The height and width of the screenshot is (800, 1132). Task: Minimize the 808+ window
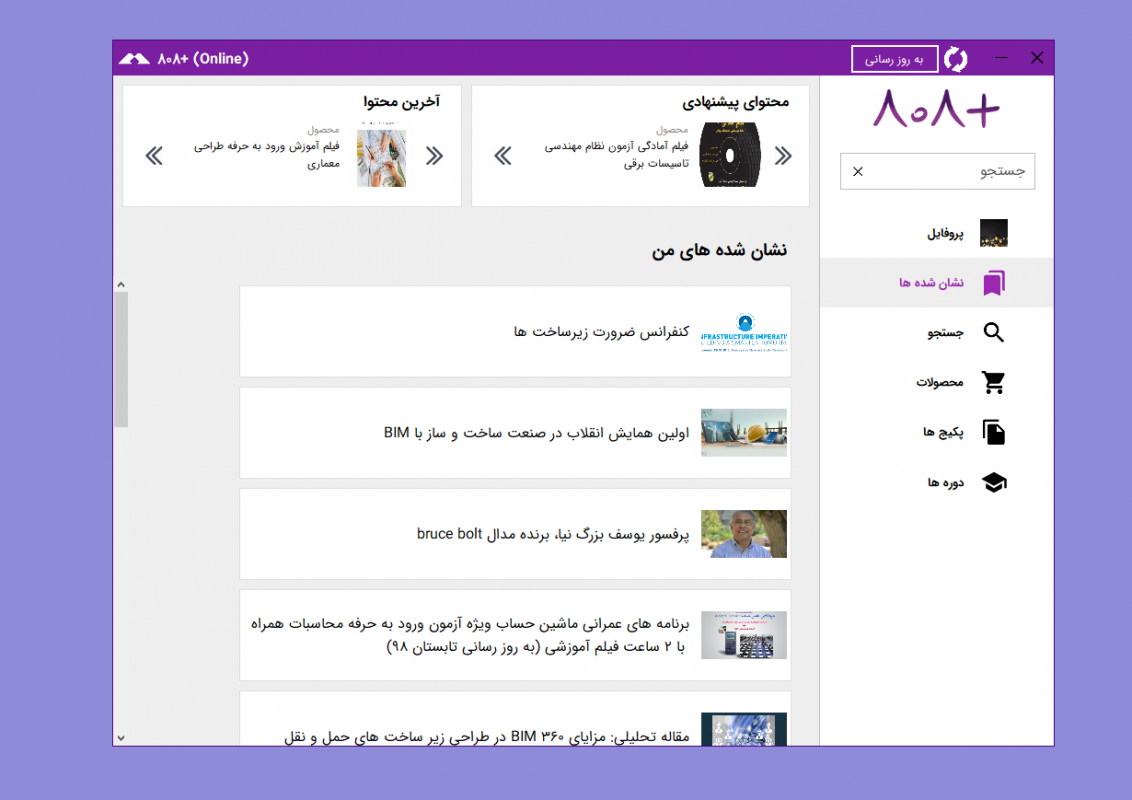point(1001,58)
